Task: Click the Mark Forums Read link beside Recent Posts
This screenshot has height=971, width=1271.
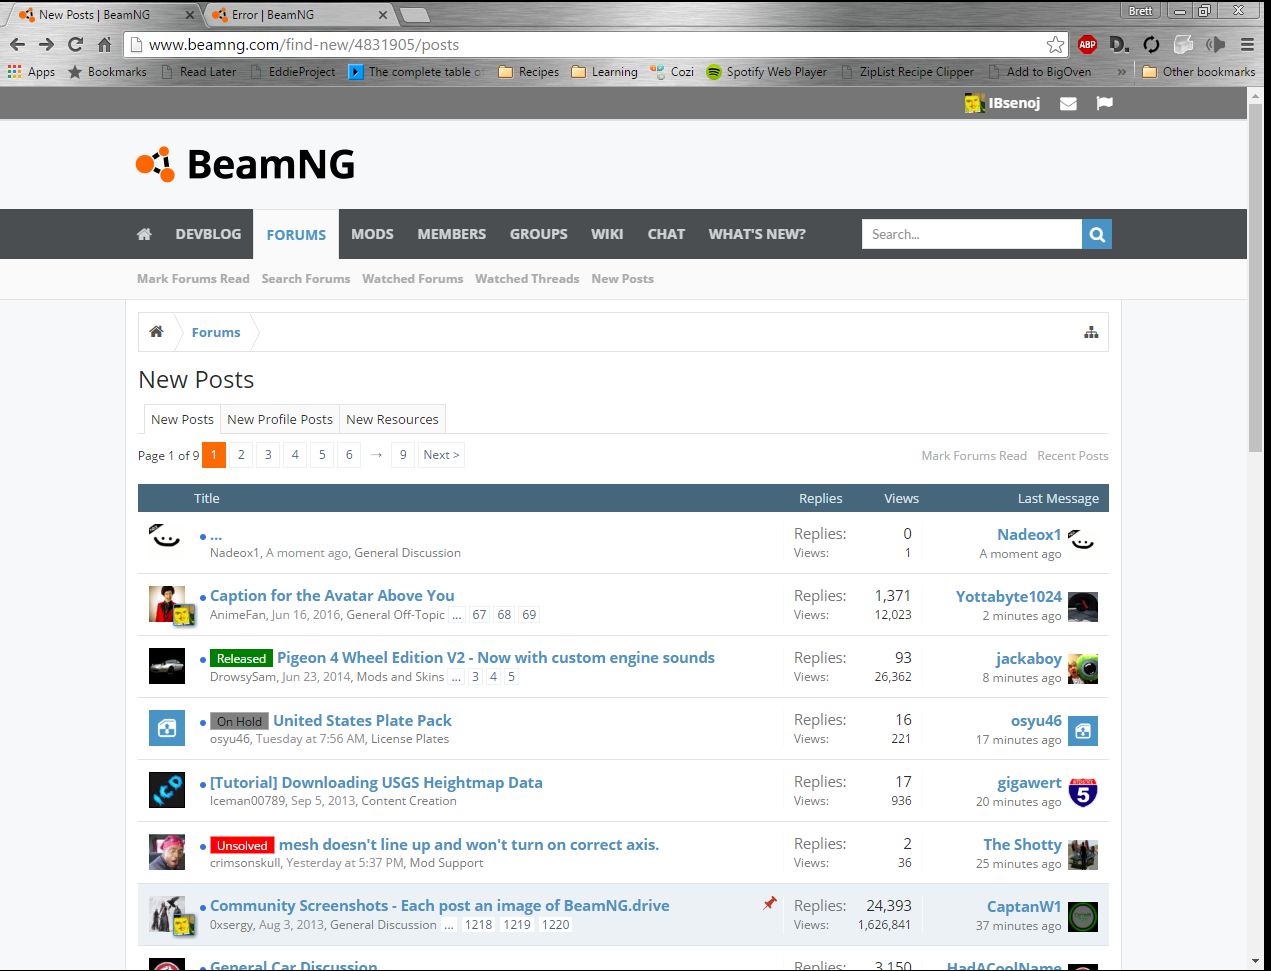Action: click(974, 456)
